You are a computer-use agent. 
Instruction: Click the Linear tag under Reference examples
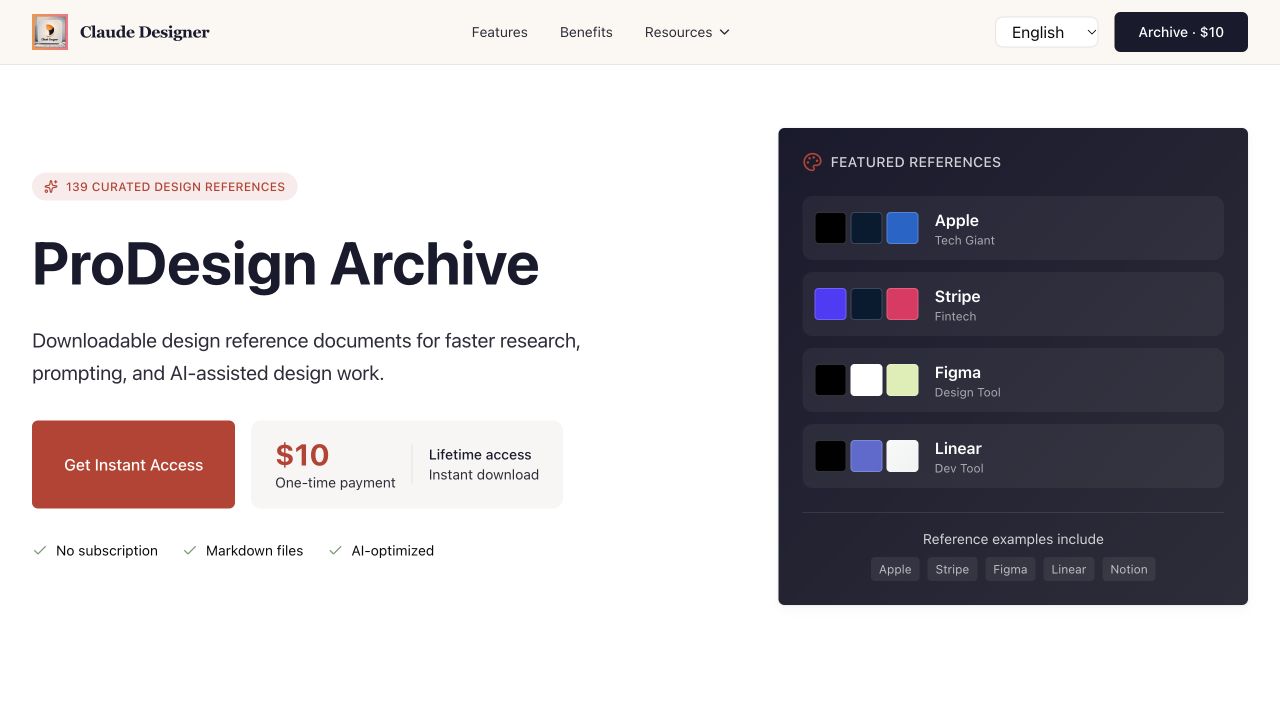(1068, 569)
